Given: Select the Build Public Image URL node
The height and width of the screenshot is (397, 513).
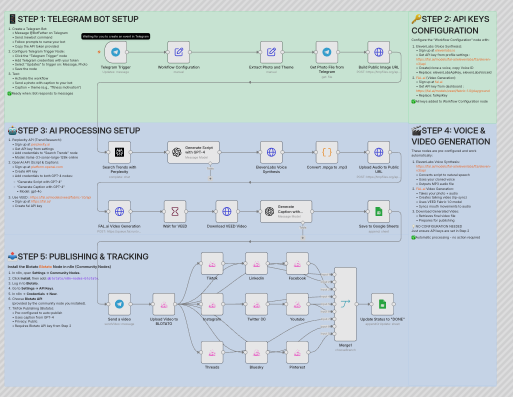Looking at the screenshot, I should coord(379,52).
